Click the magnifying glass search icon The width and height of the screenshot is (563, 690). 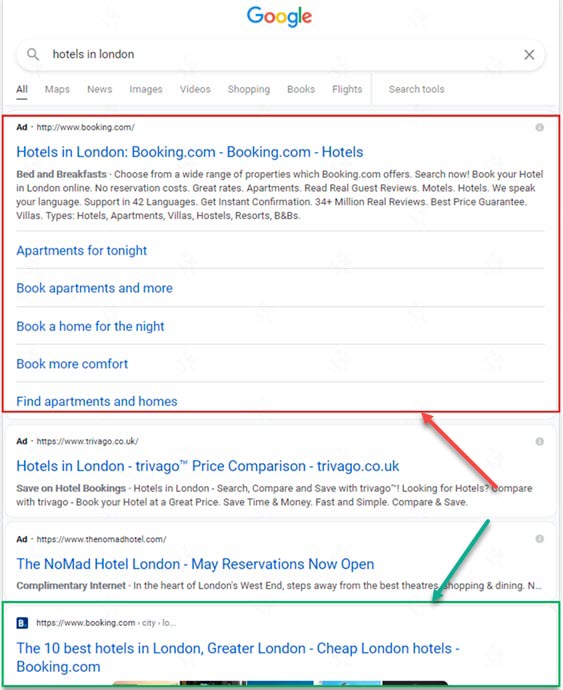(x=33, y=55)
